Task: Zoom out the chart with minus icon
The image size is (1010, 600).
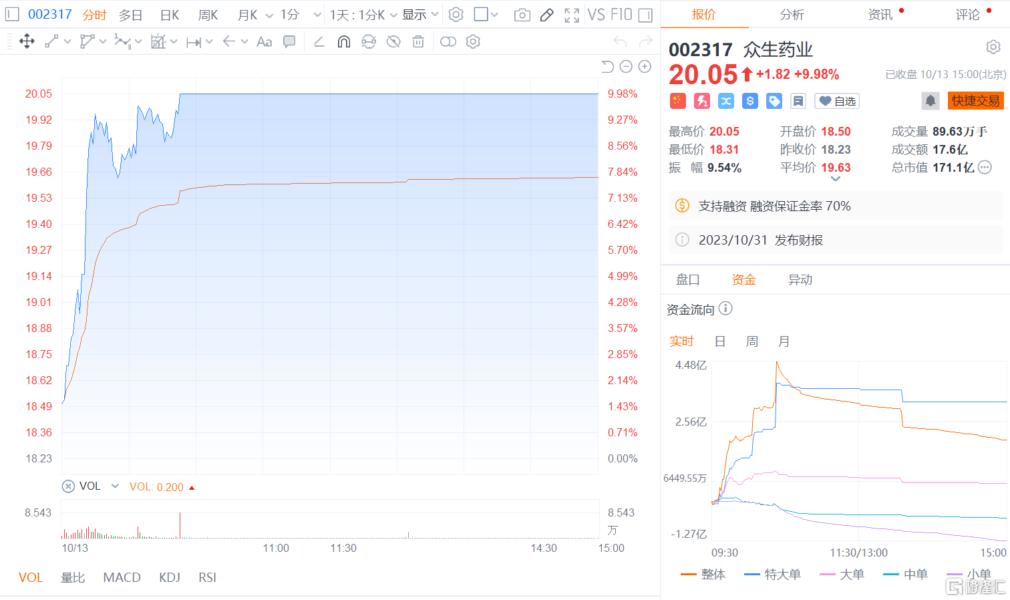Action: pyautogui.click(x=625, y=66)
